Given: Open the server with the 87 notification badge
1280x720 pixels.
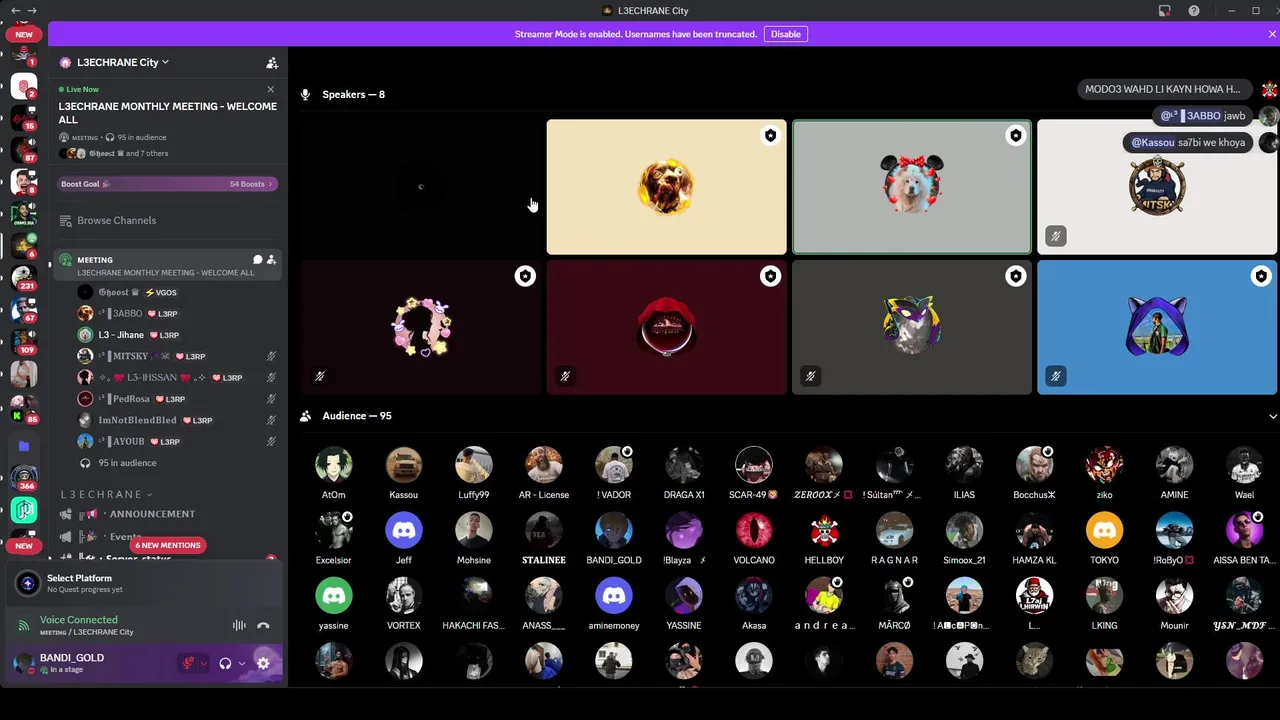Looking at the screenshot, I should tap(23, 150).
